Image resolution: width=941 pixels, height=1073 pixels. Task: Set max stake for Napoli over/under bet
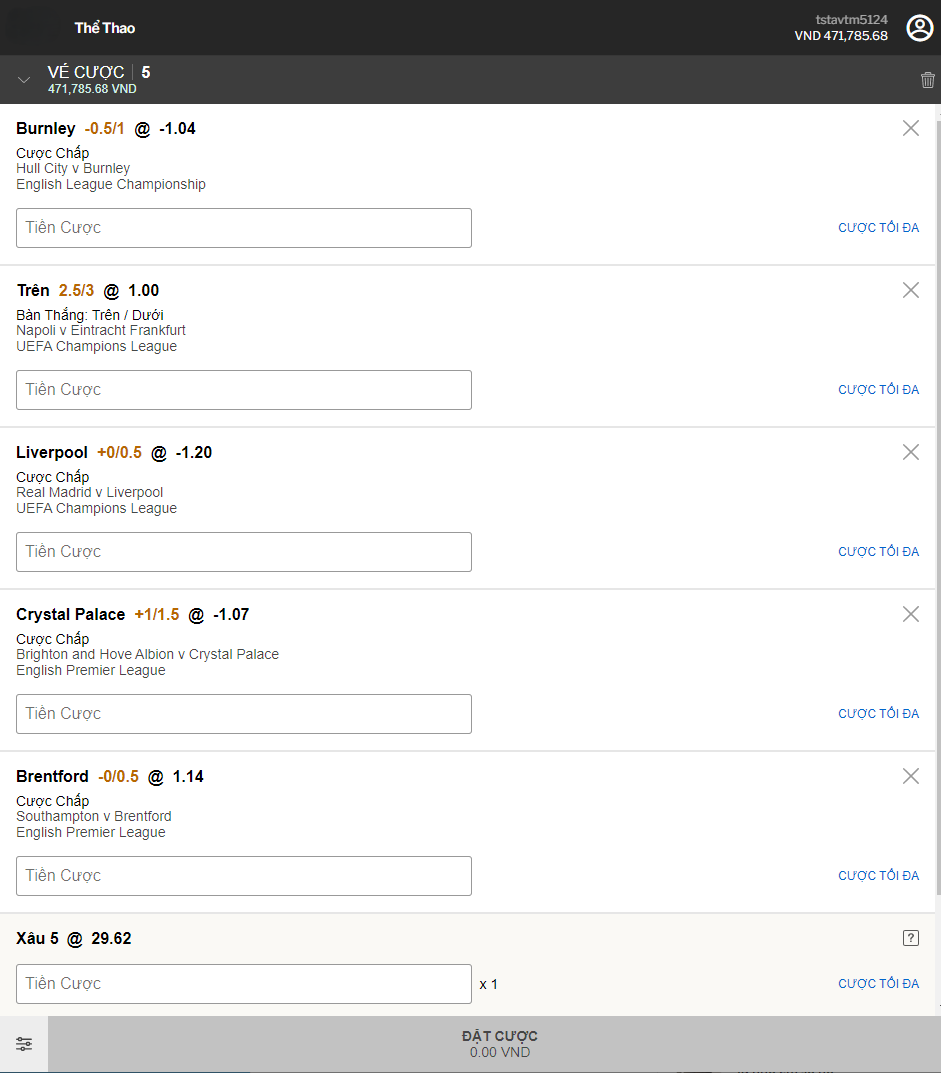click(878, 390)
